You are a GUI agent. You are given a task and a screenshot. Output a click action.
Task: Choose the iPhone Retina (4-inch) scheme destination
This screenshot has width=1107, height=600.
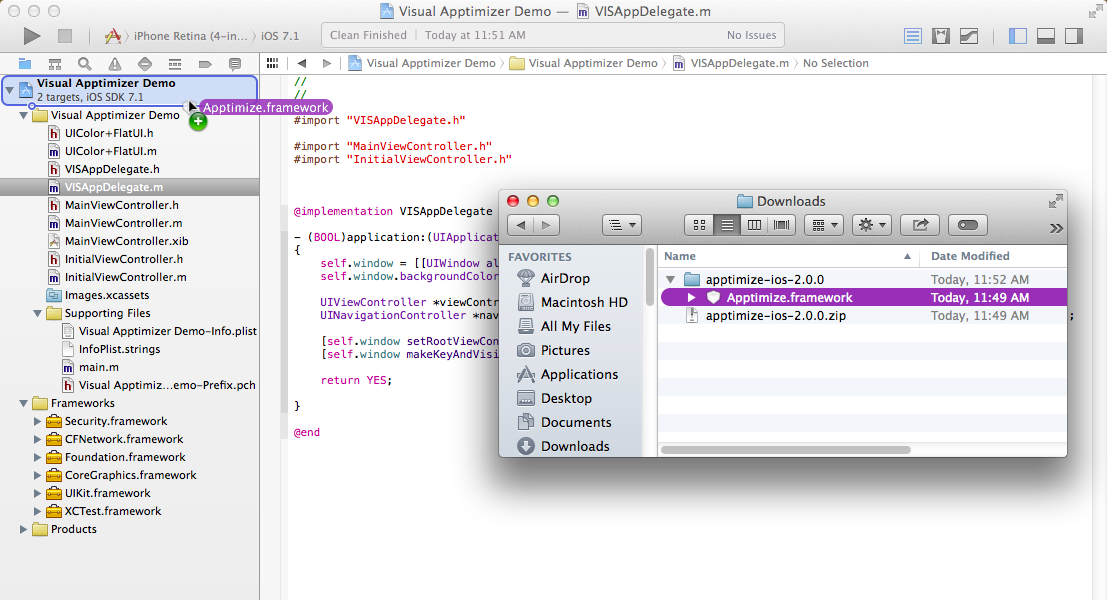(191, 35)
